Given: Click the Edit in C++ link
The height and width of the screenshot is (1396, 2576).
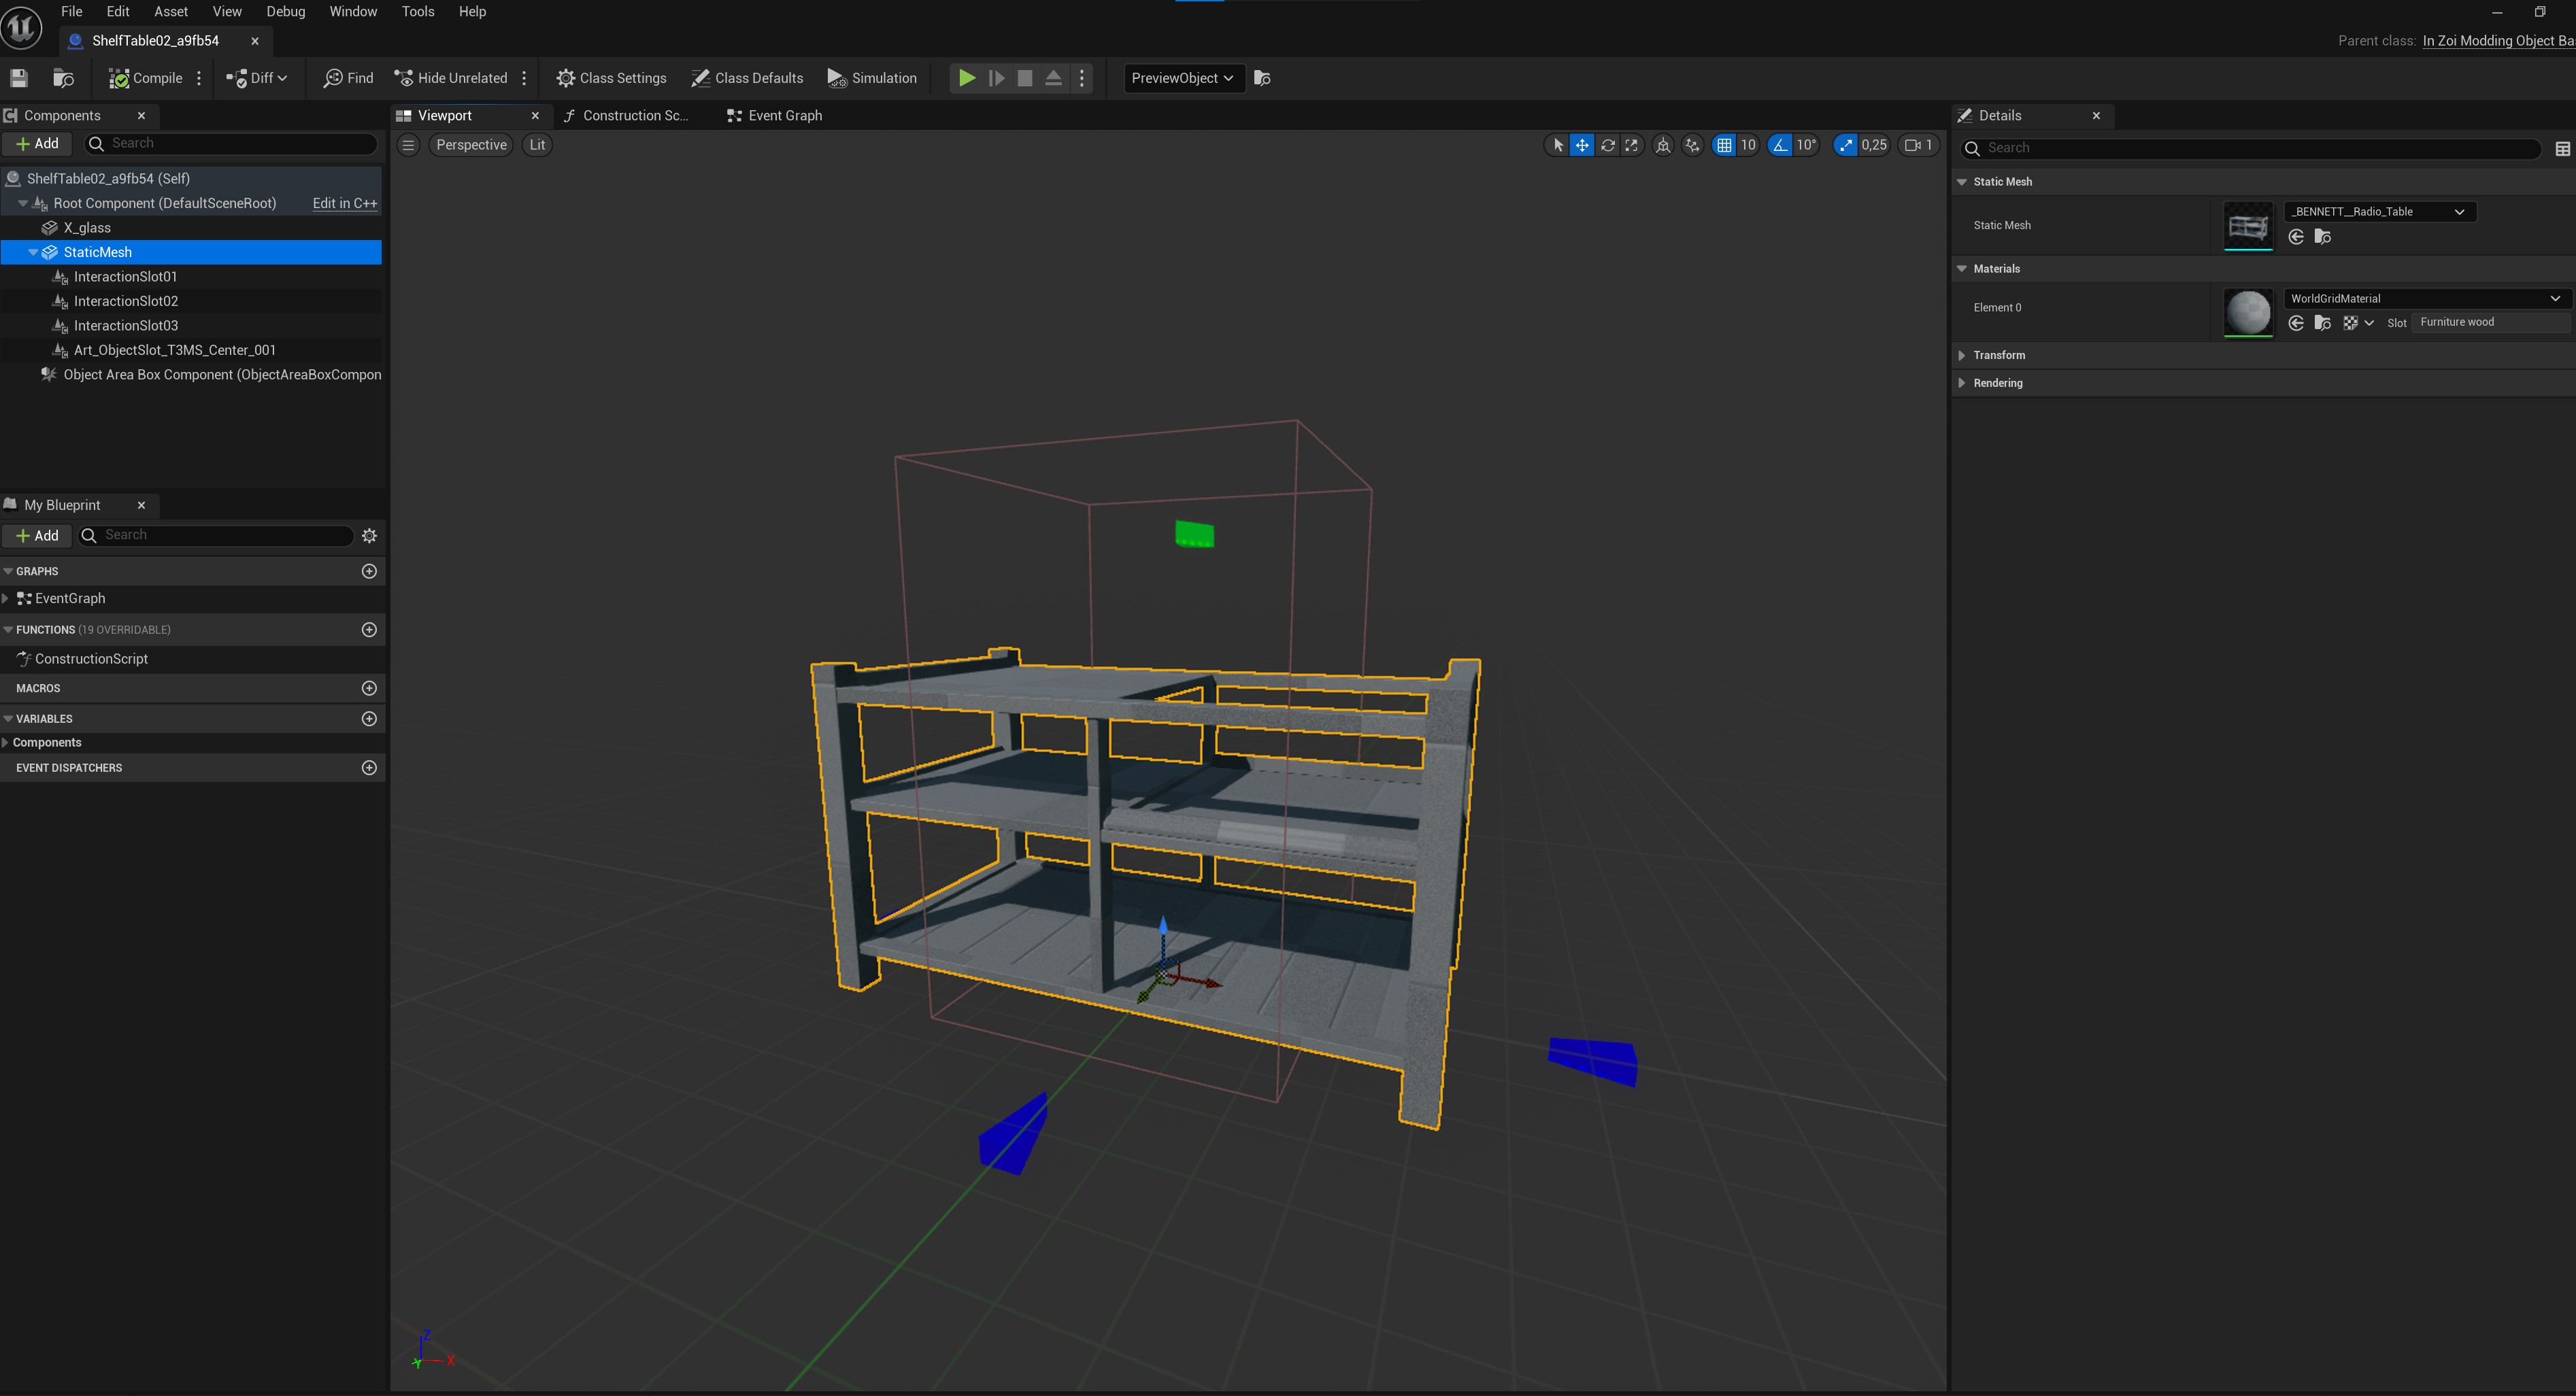Looking at the screenshot, I should click(344, 203).
